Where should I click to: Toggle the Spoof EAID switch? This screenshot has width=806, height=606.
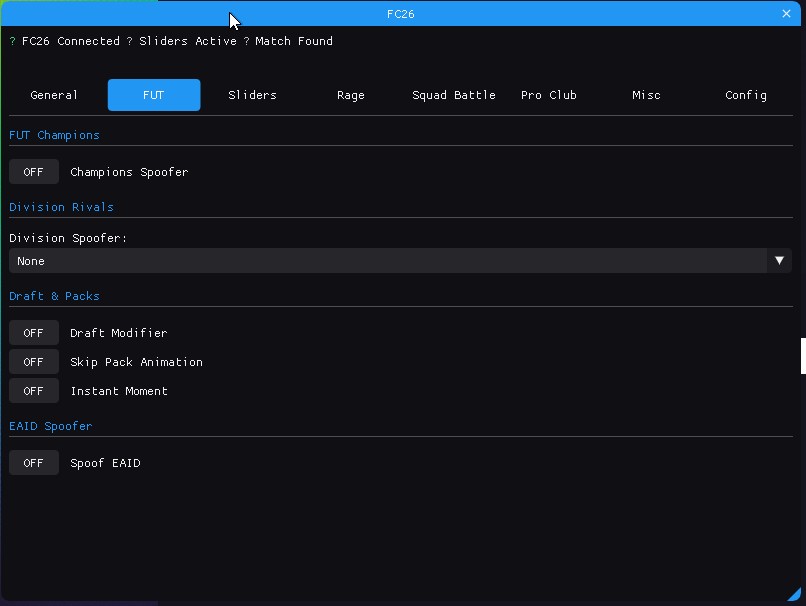34,463
